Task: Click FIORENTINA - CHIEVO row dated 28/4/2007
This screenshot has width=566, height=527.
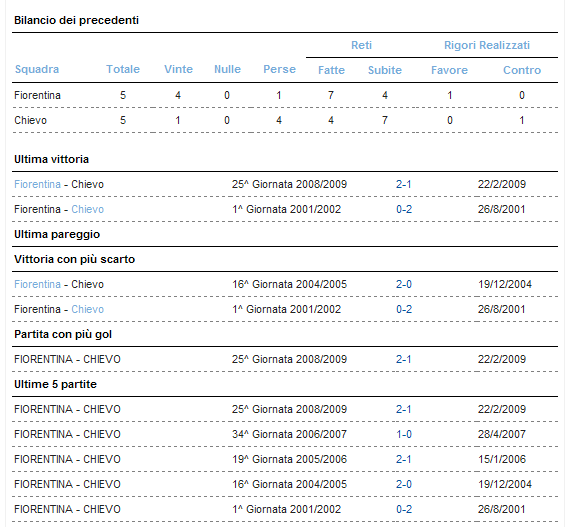Action: coord(67,434)
